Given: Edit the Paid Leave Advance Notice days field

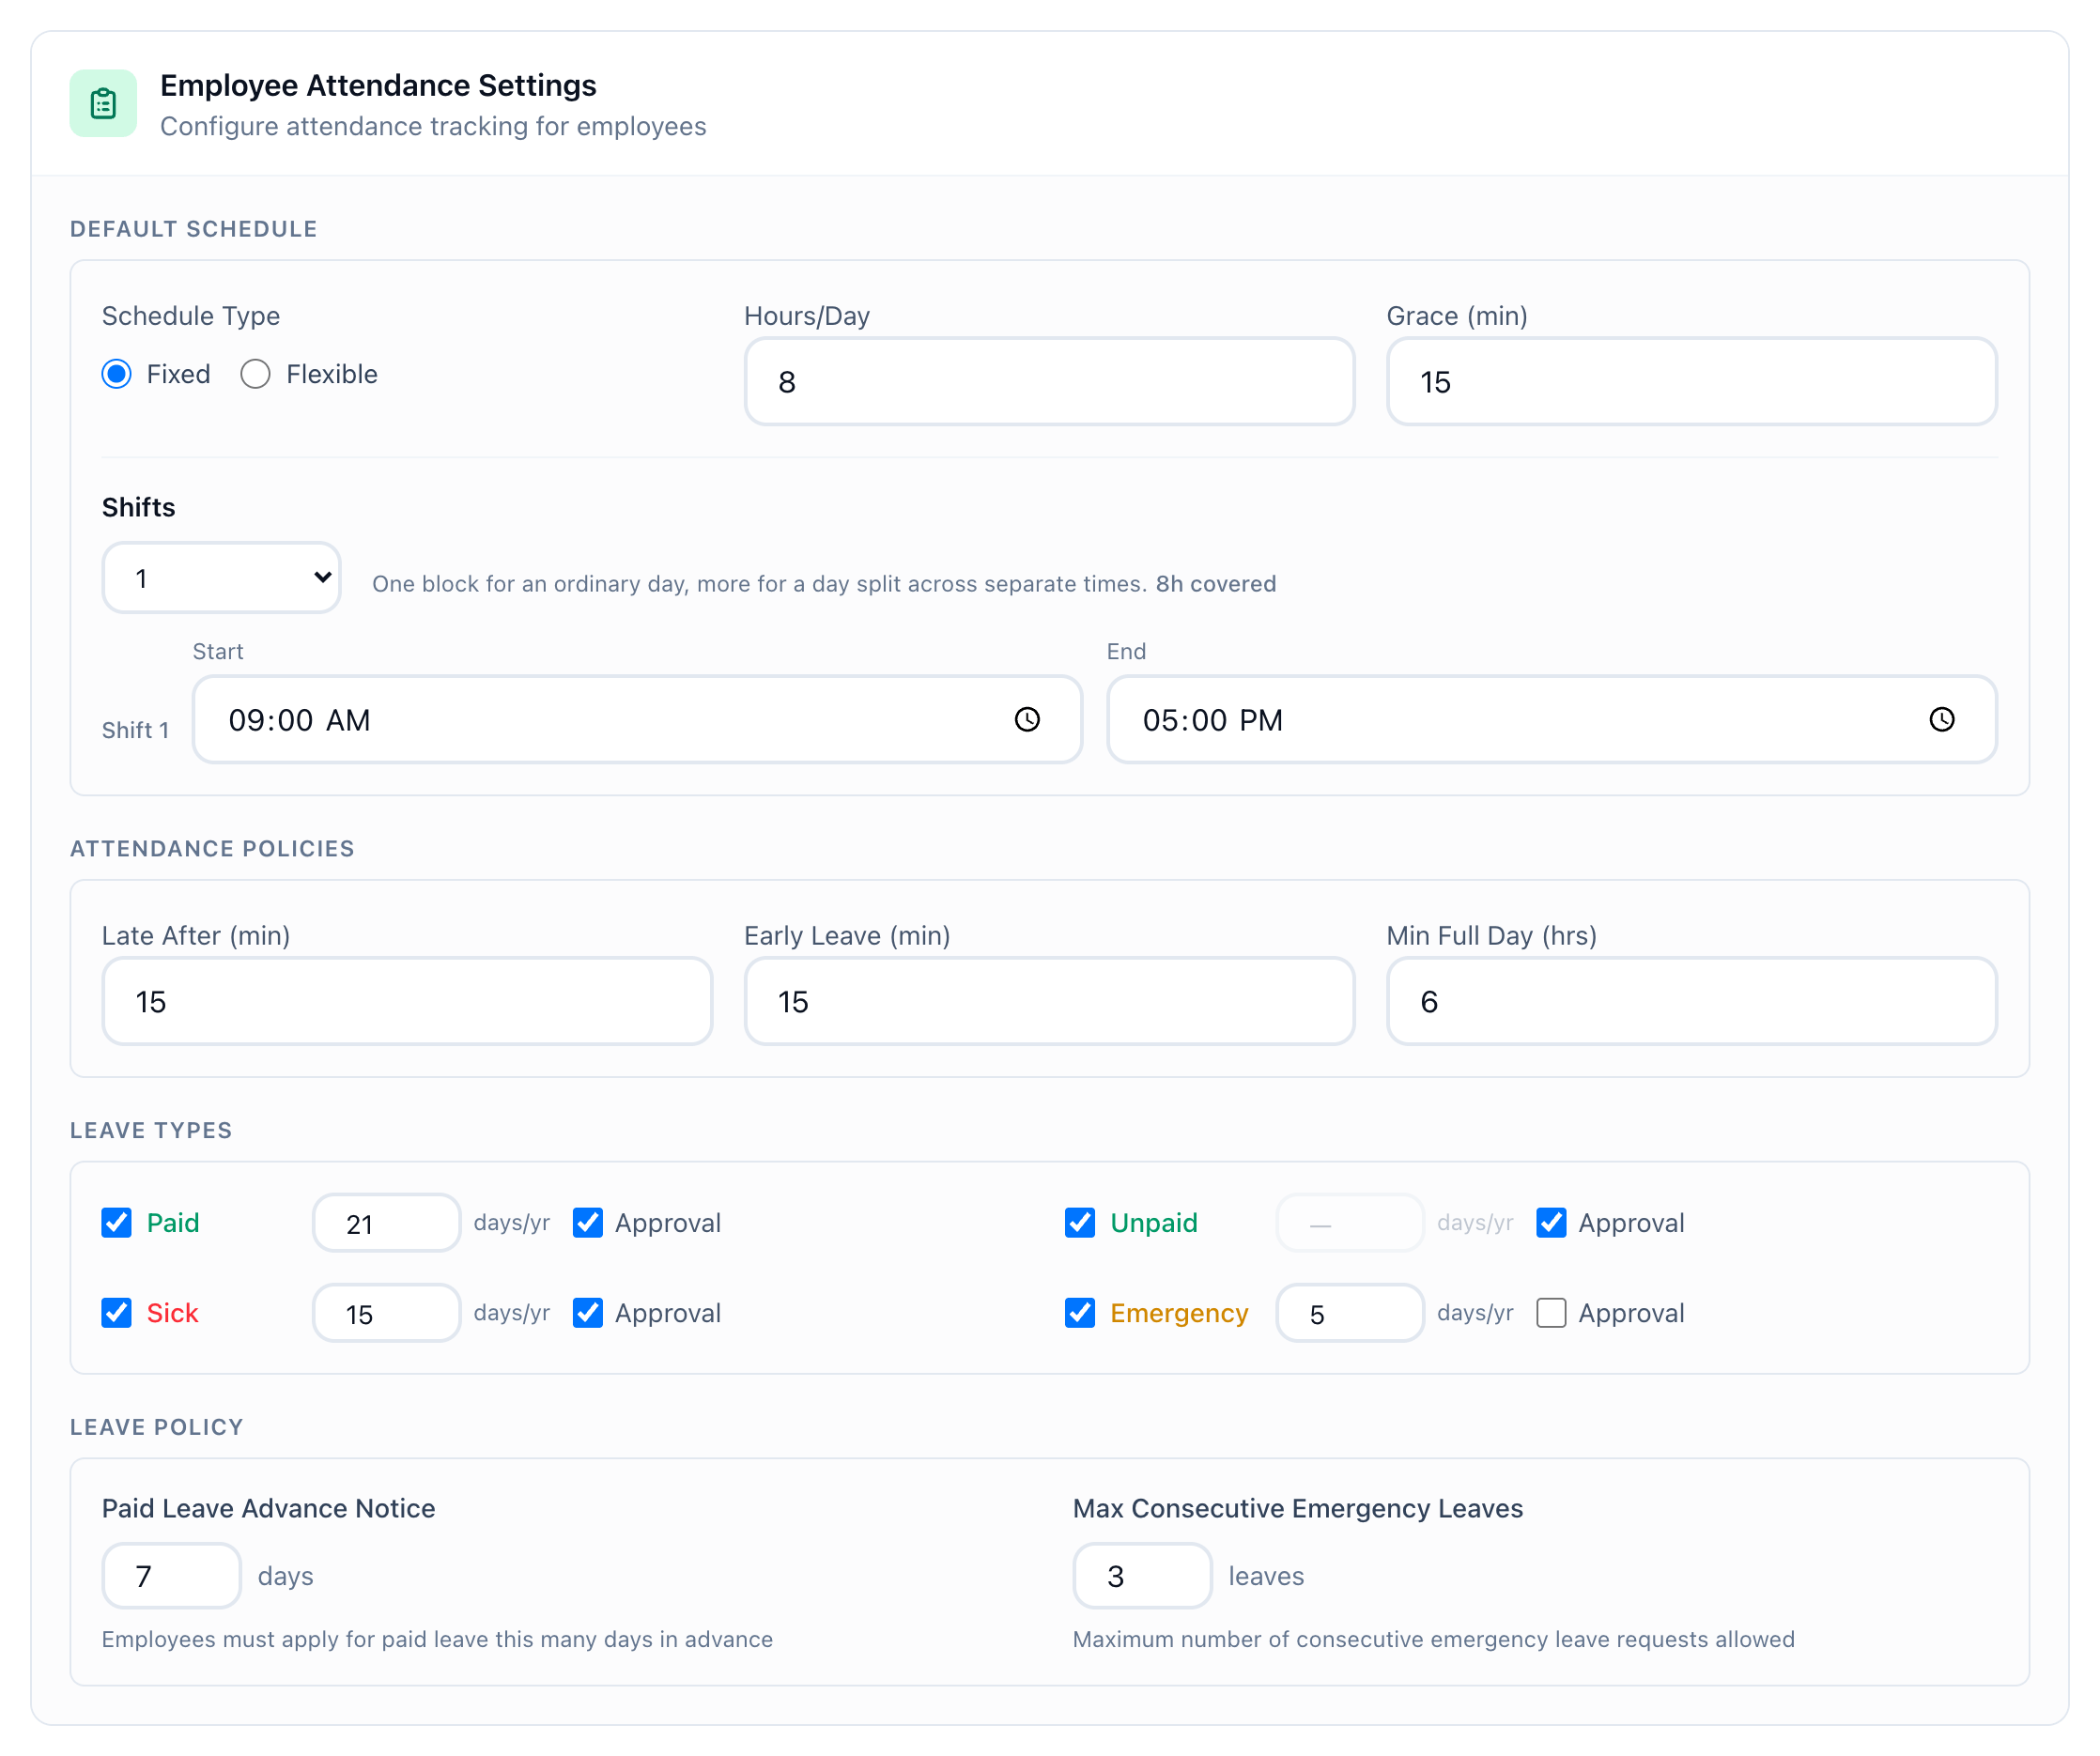Looking at the screenshot, I should (172, 1576).
